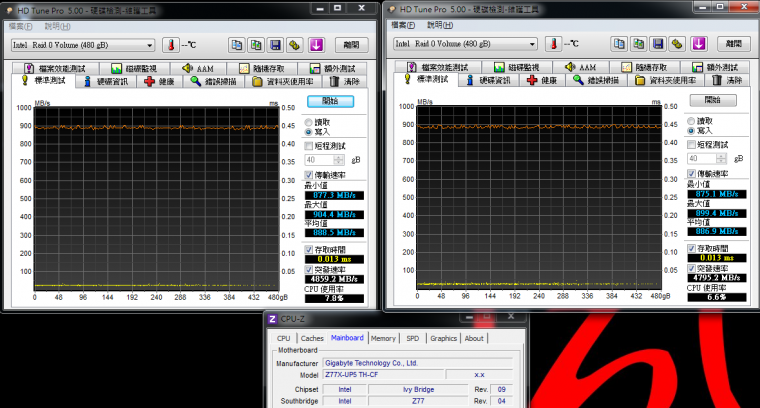The image size is (760, 408).
Task: Click the first copy icon in right HD Tune toolbar
Action: tap(620, 44)
